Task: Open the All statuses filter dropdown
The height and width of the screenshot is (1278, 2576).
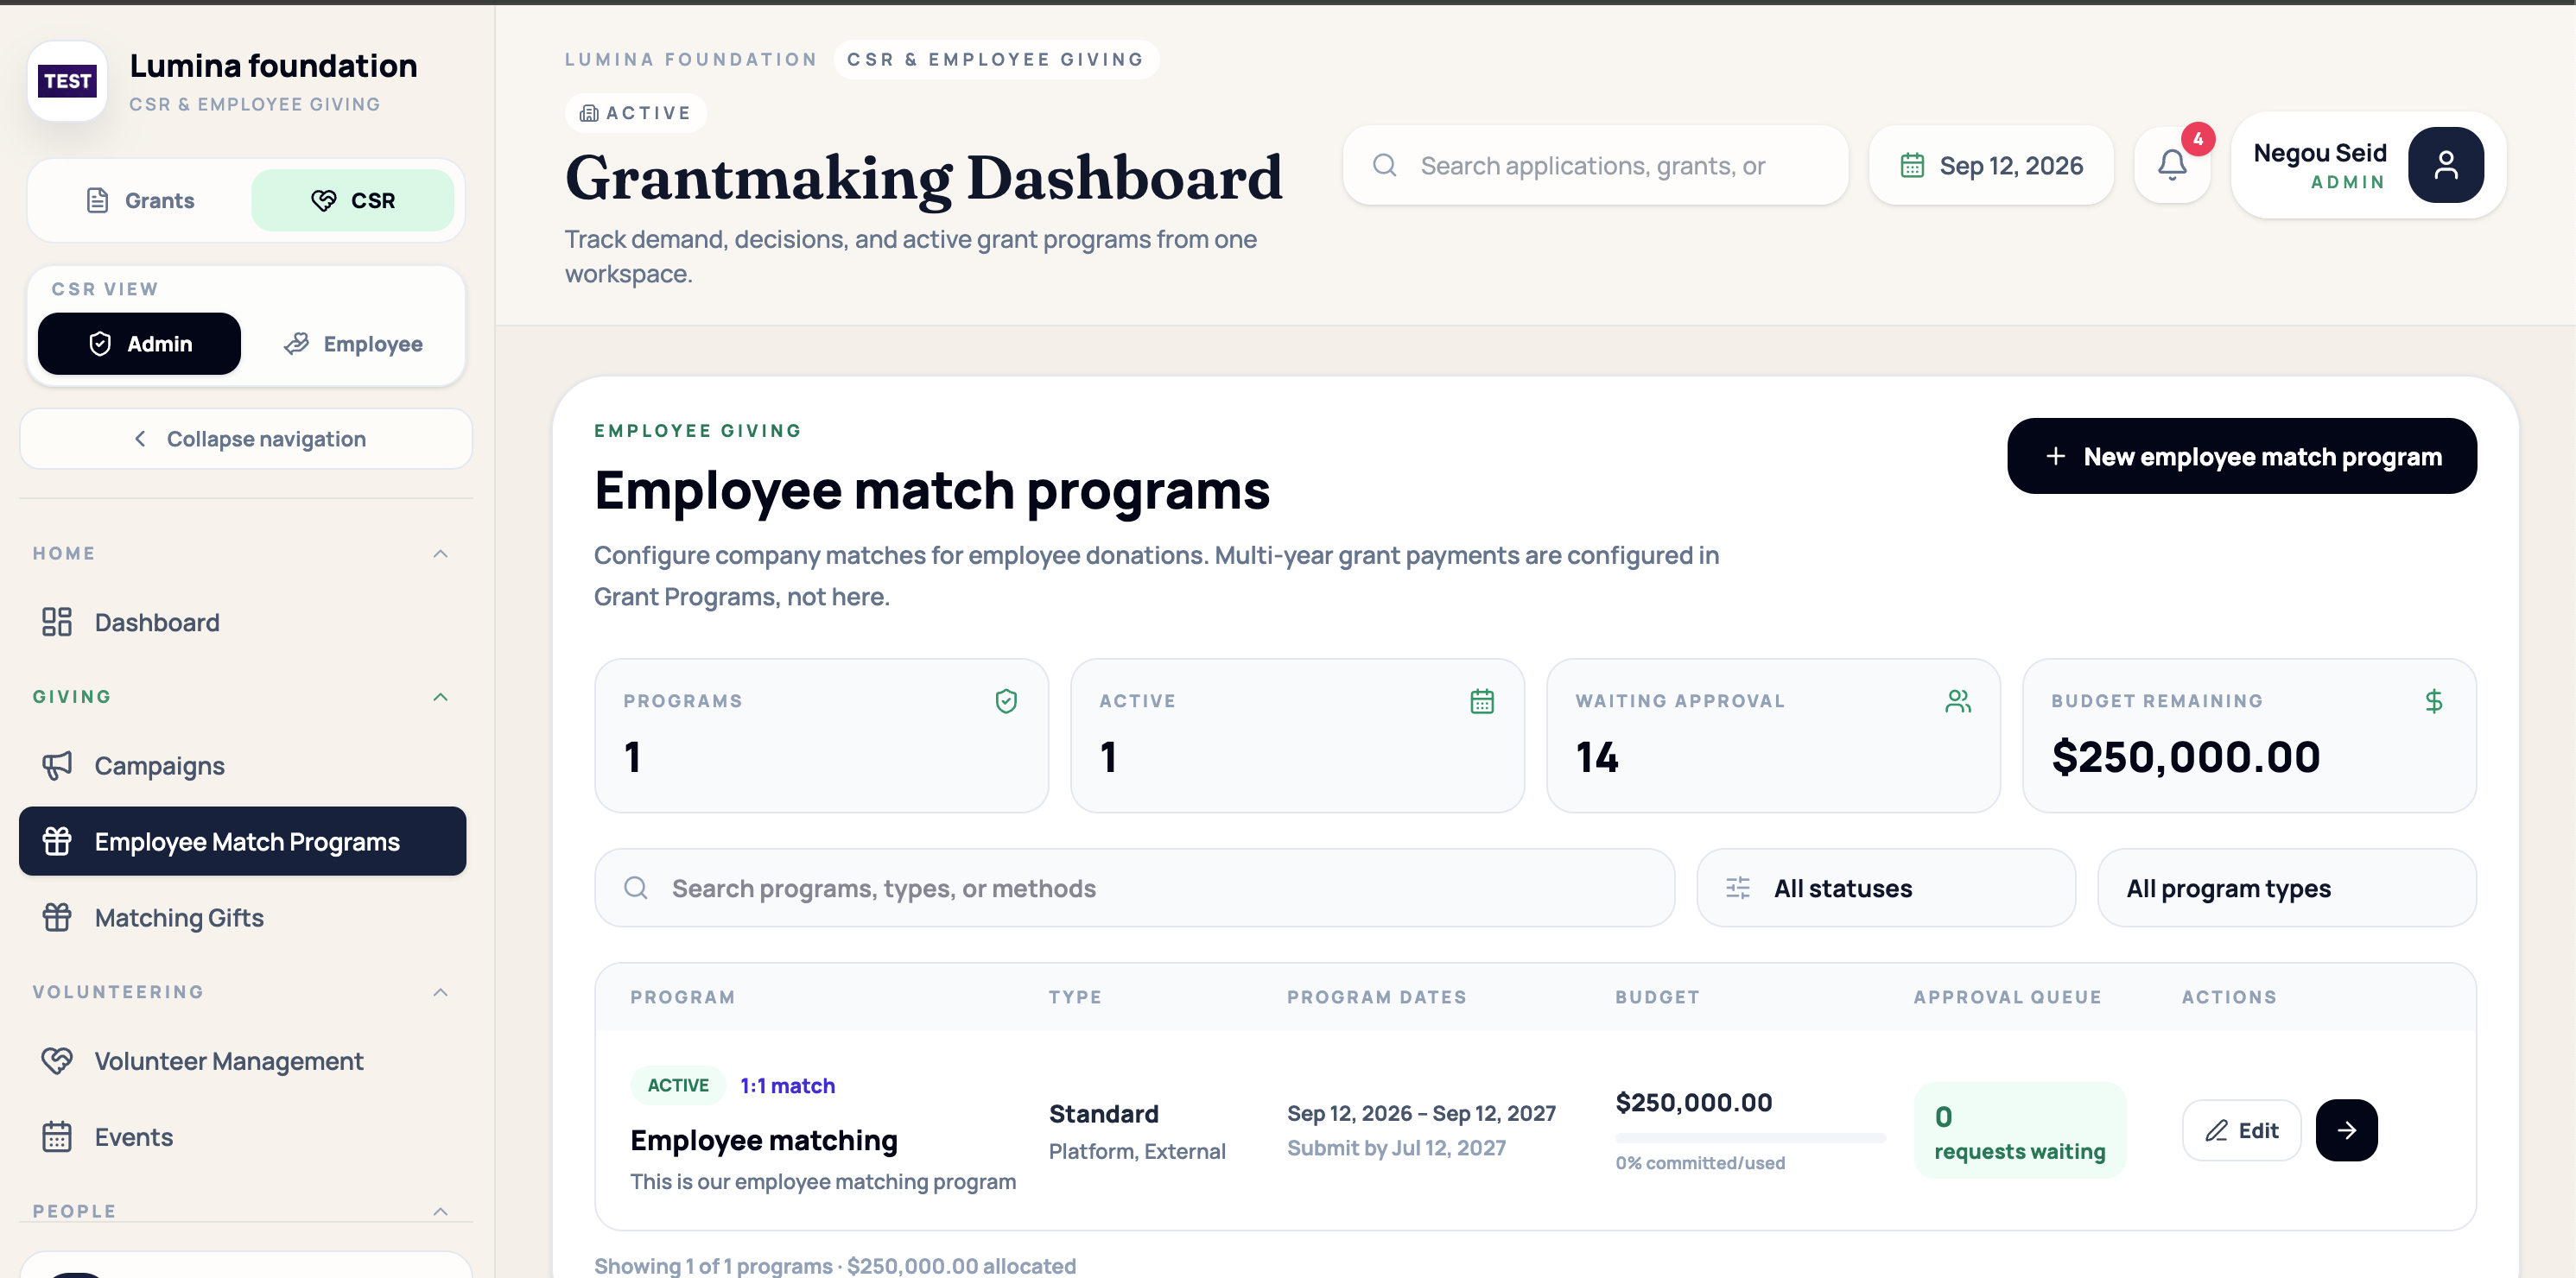Action: coord(1886,887)
